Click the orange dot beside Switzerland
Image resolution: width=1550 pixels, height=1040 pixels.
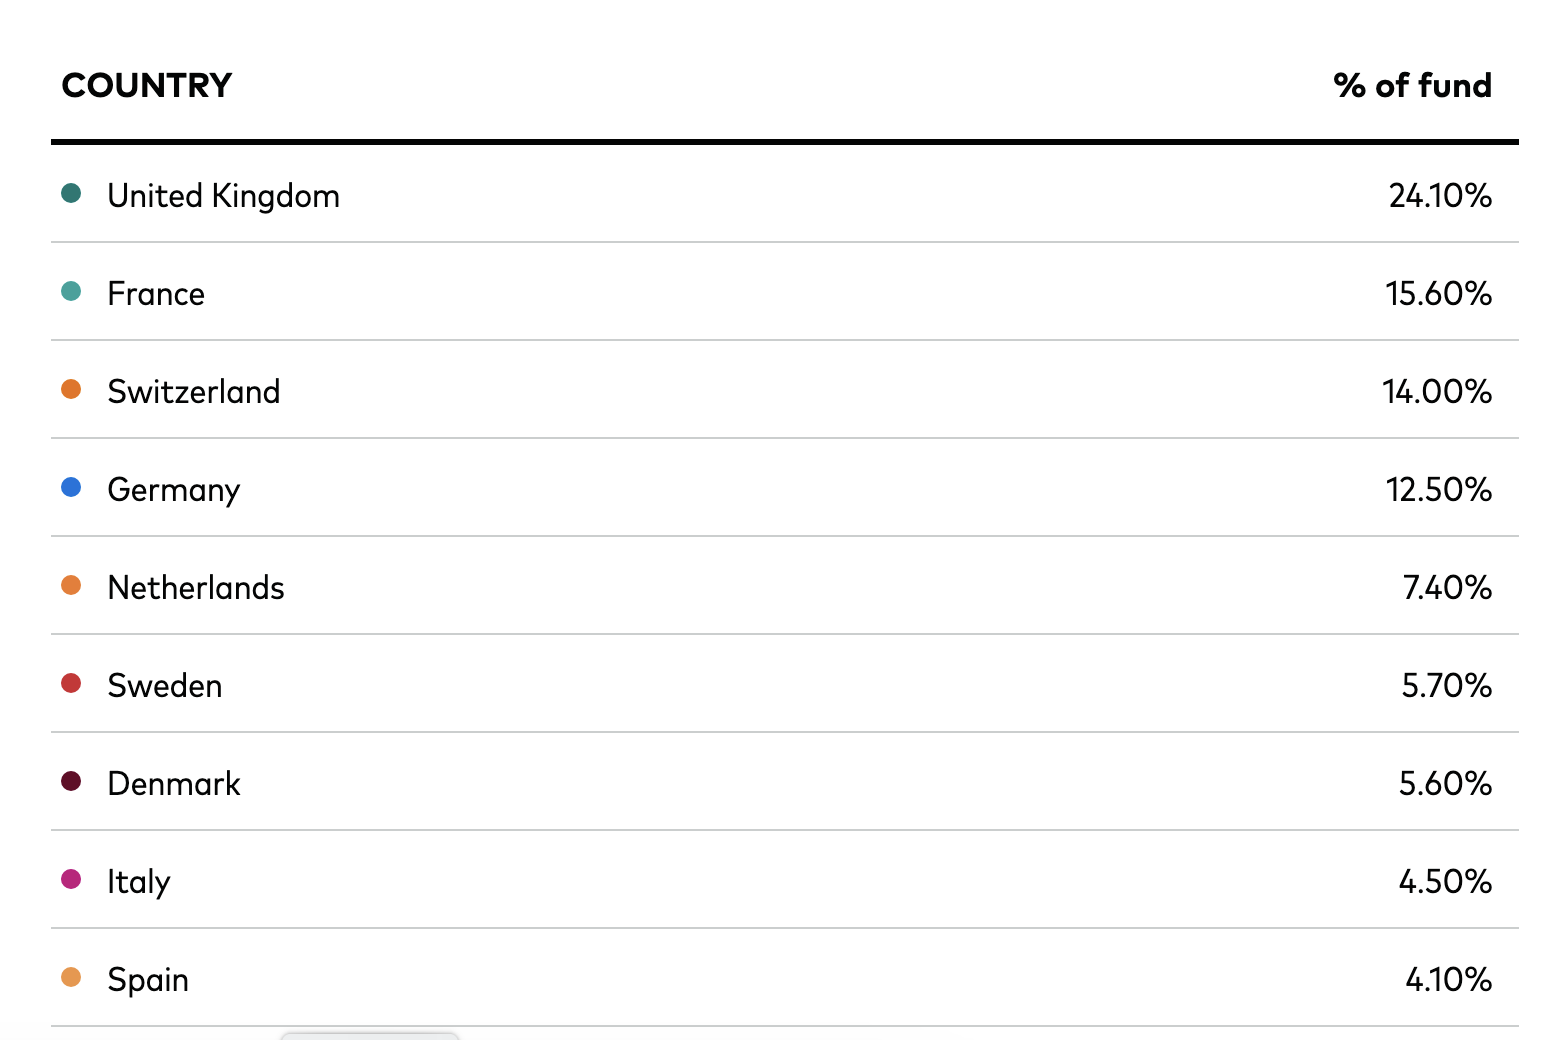(x=71, y=389)
